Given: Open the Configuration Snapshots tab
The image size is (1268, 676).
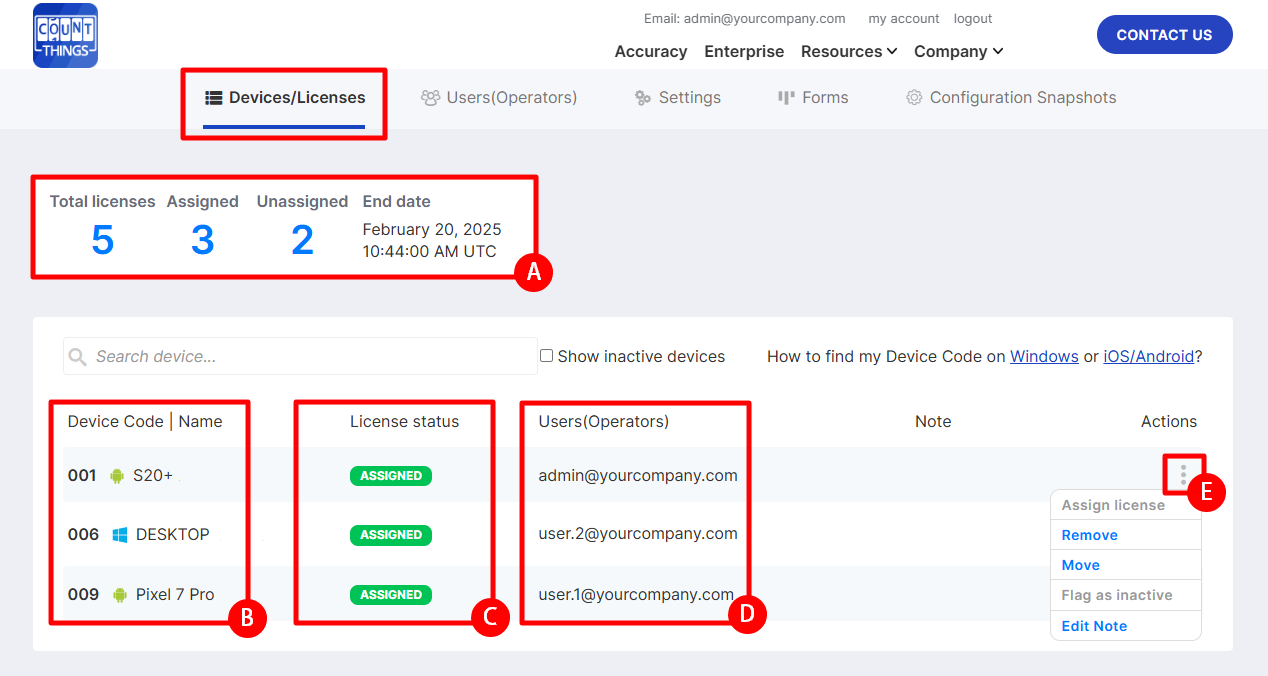Looking at the screenshot, I should (x=1010, y=98).
